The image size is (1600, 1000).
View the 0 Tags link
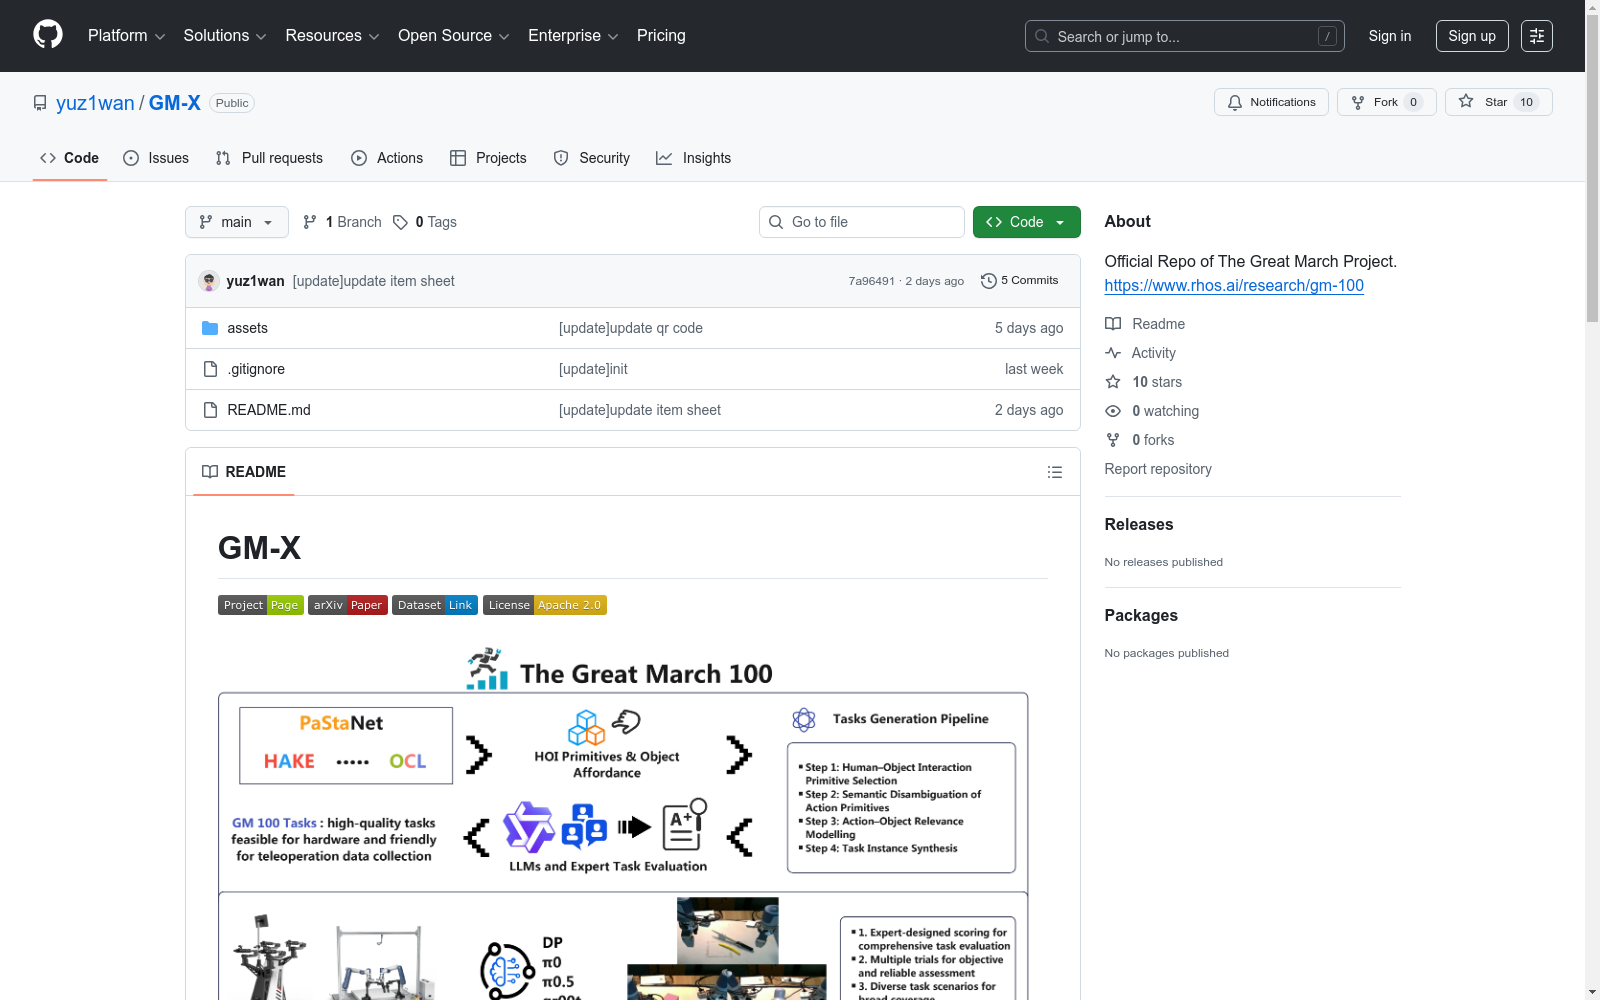point(425,222)
